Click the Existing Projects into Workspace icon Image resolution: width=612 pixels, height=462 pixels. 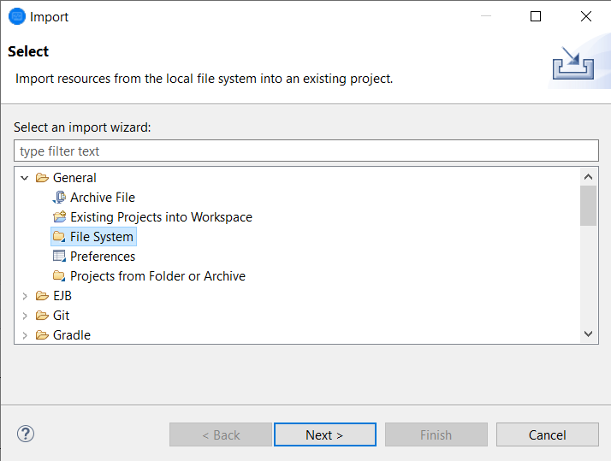59,217
